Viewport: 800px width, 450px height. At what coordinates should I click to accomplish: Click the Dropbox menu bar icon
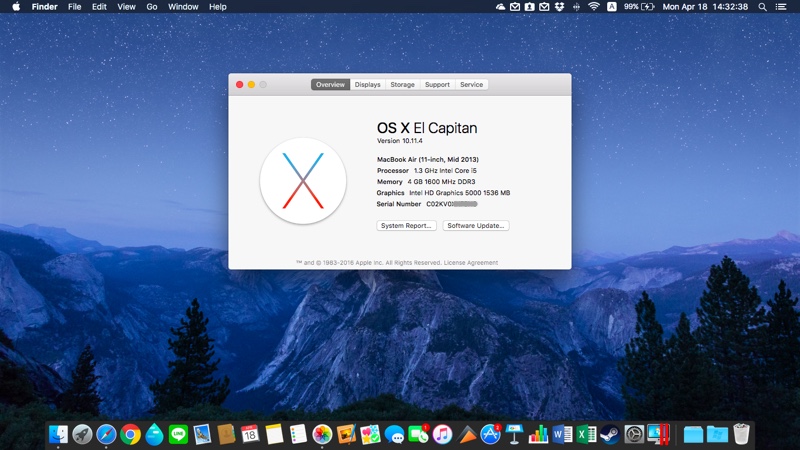pyautogui.click(x=559, y=7)
